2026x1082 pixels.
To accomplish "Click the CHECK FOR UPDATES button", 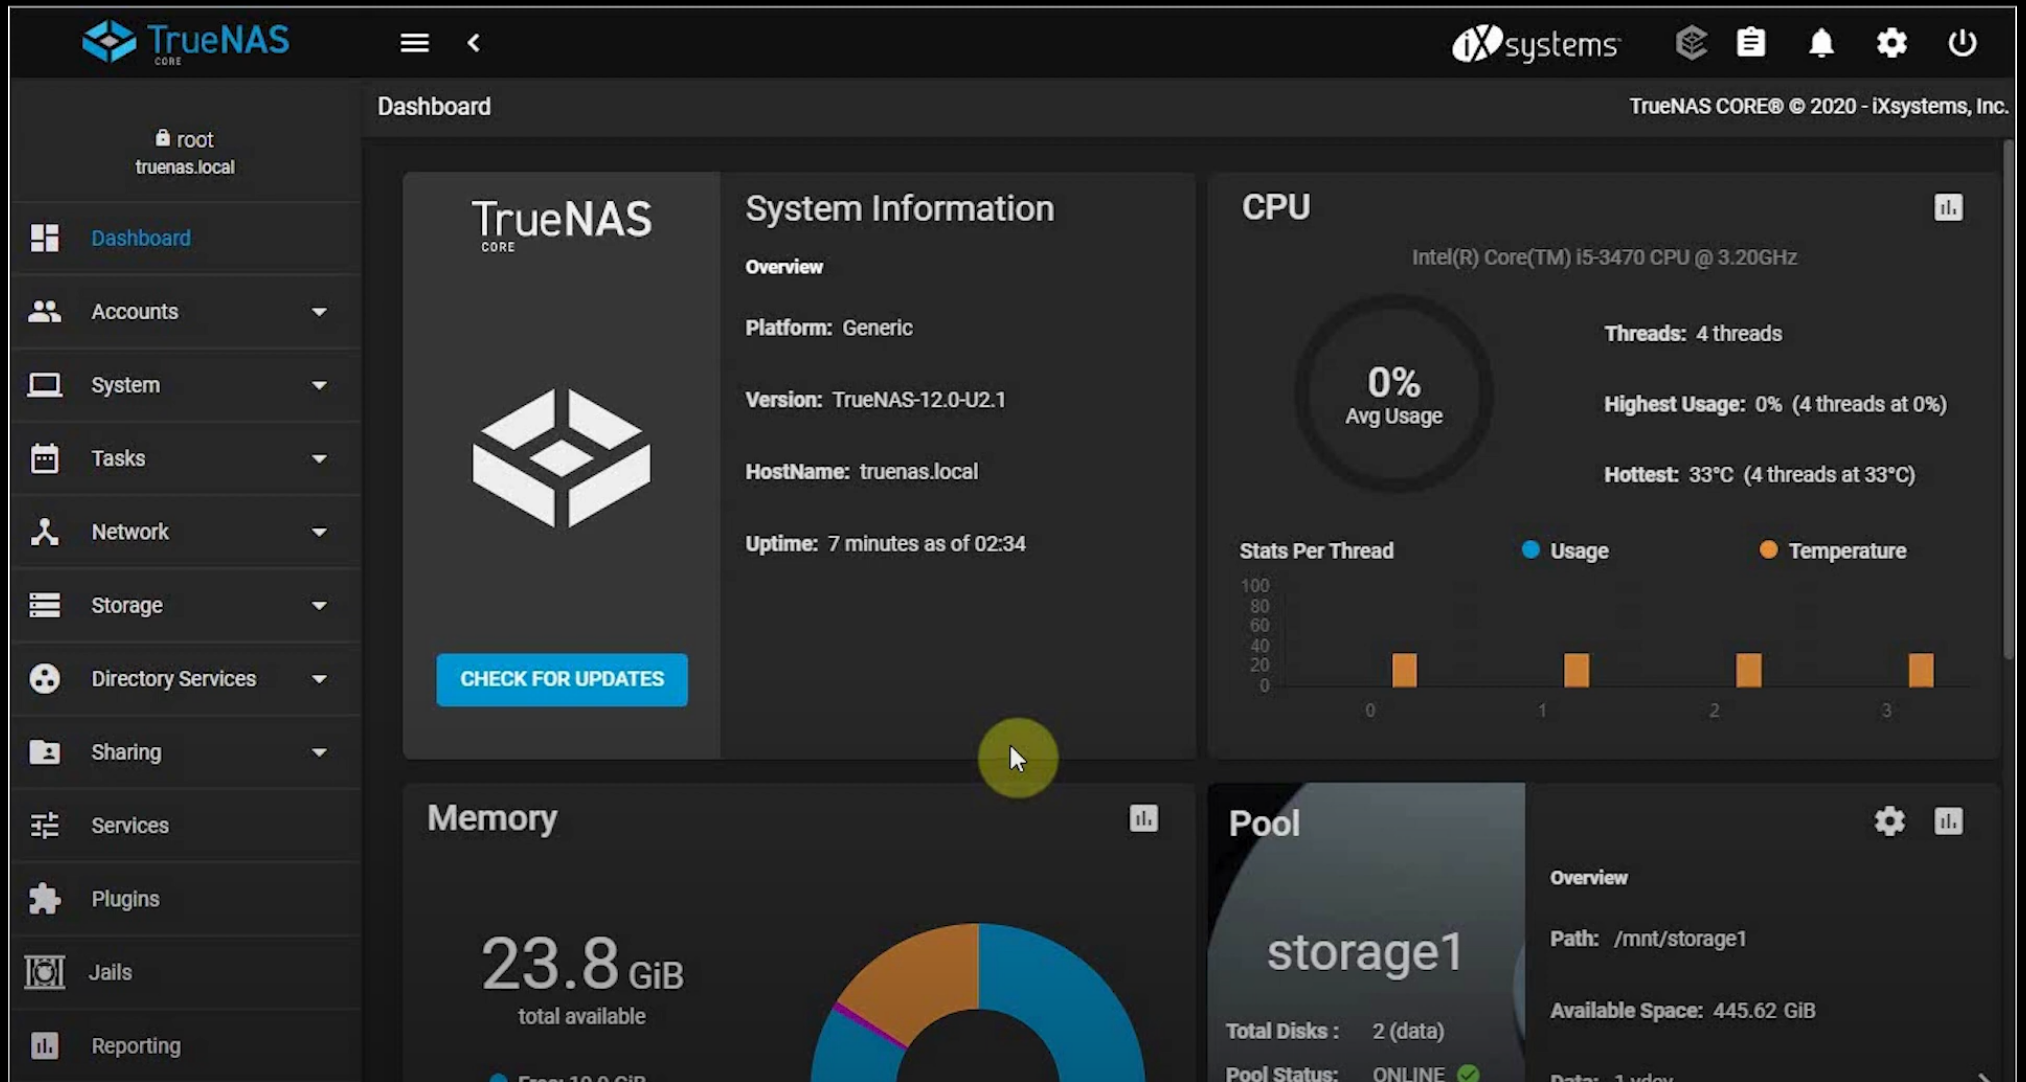I will (561, 679).
